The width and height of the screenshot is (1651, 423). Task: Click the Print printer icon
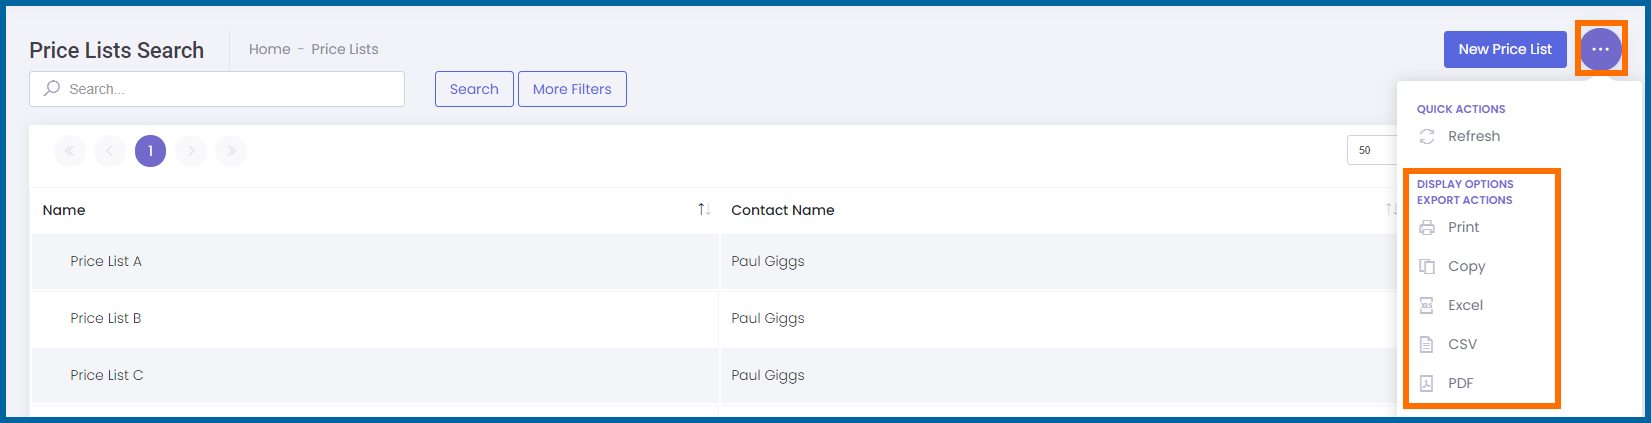1427,227
